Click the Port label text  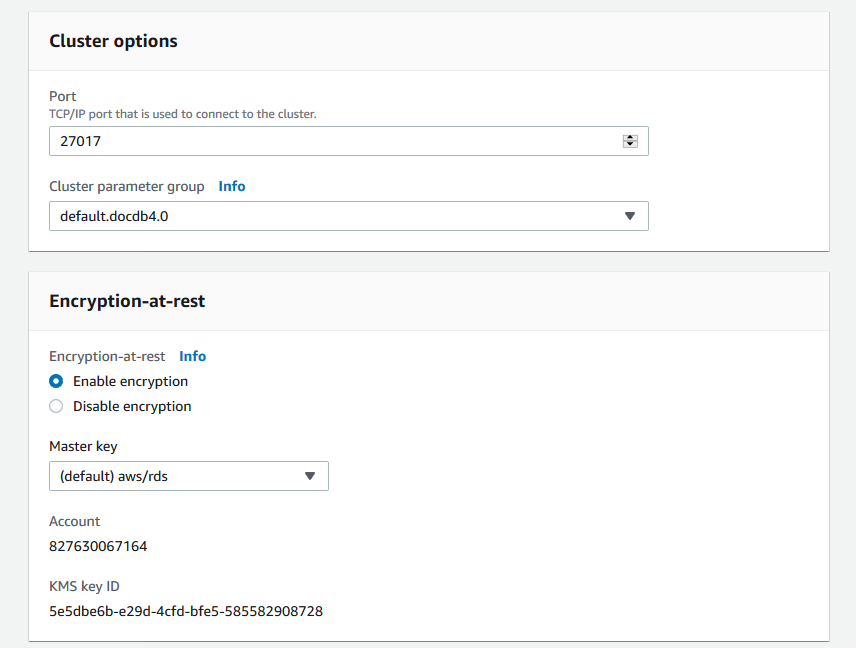click(62, 96)
